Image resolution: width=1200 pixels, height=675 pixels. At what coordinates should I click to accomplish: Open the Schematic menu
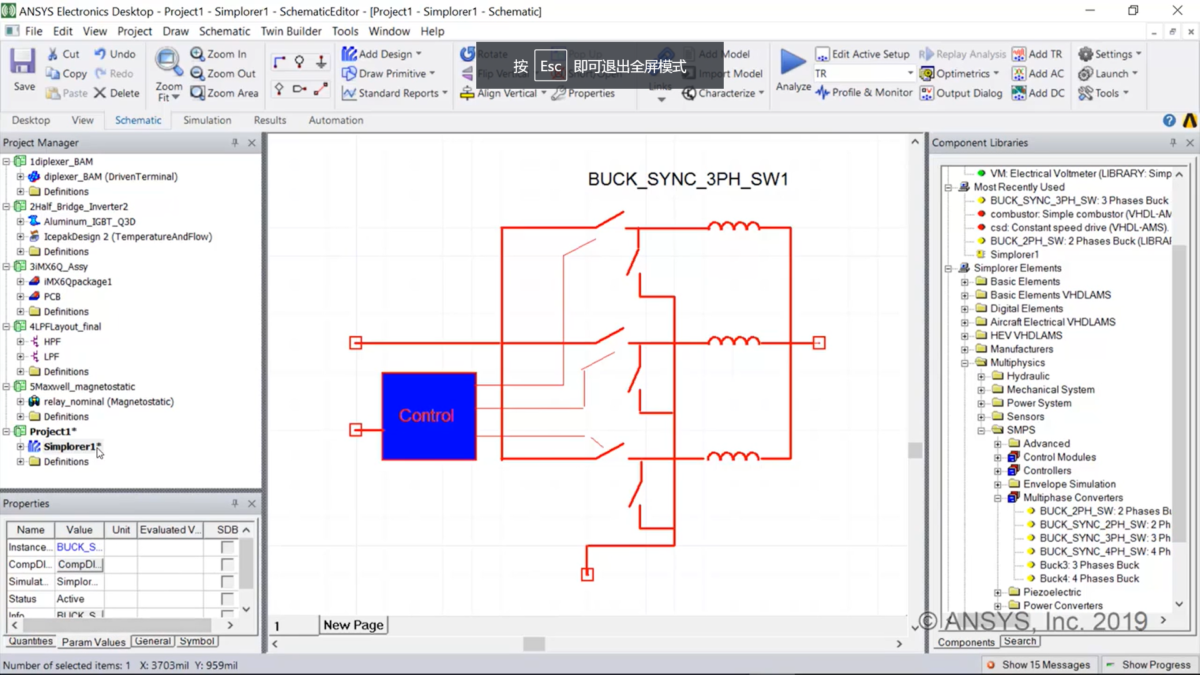[224, 31]
